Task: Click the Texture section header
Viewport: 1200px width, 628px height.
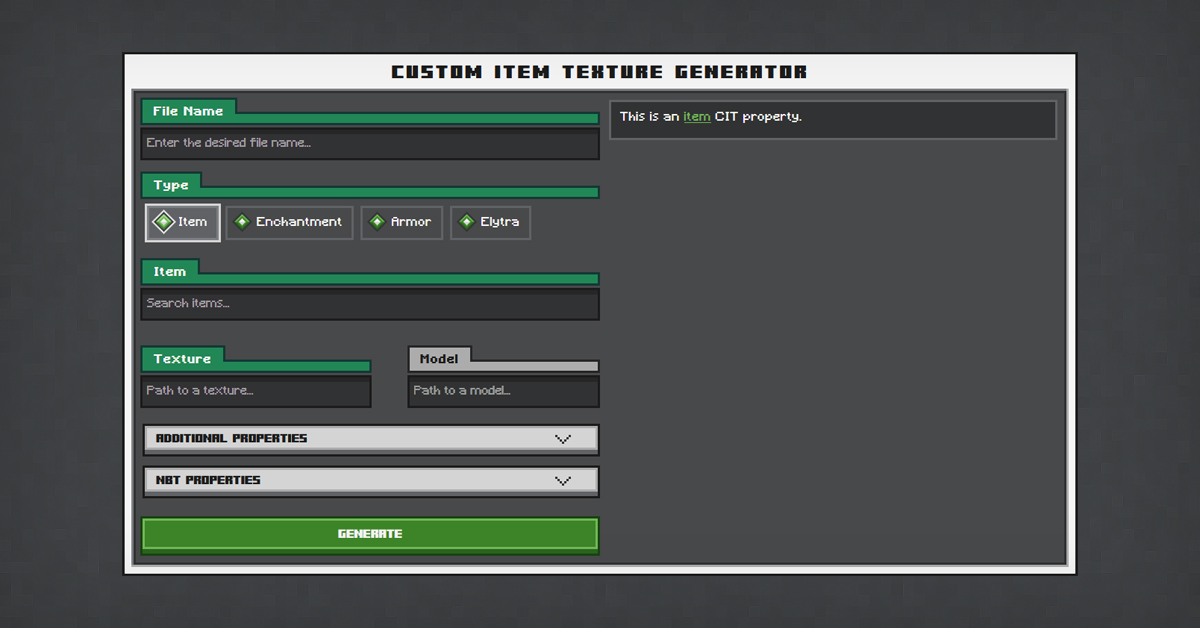Action: tap(183, 358)
